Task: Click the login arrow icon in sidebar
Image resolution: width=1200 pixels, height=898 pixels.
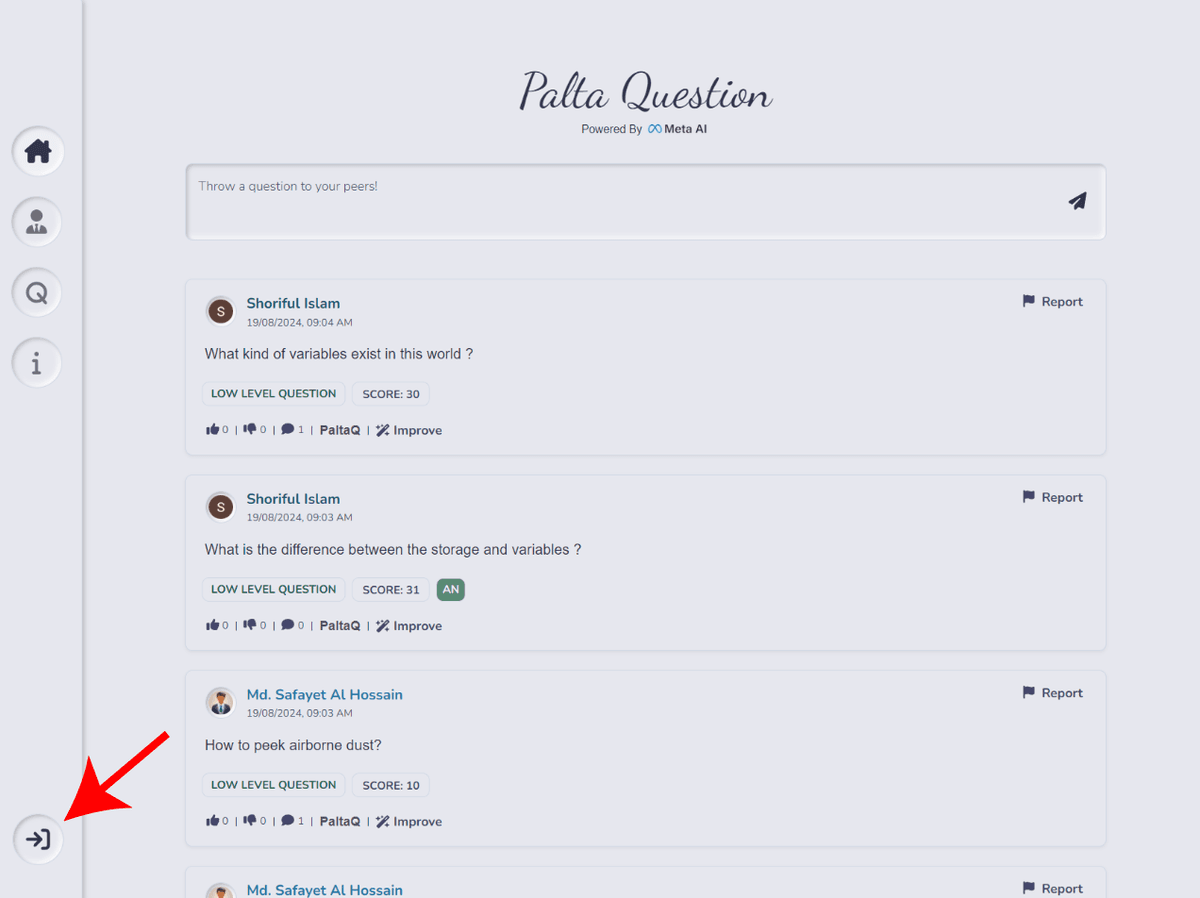Action: pos(38,839)
